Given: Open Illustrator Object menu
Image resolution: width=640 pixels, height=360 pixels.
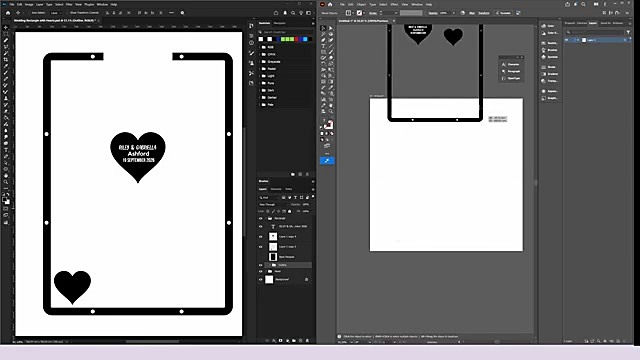Looking at the screenshot, I should click(361, 4).
